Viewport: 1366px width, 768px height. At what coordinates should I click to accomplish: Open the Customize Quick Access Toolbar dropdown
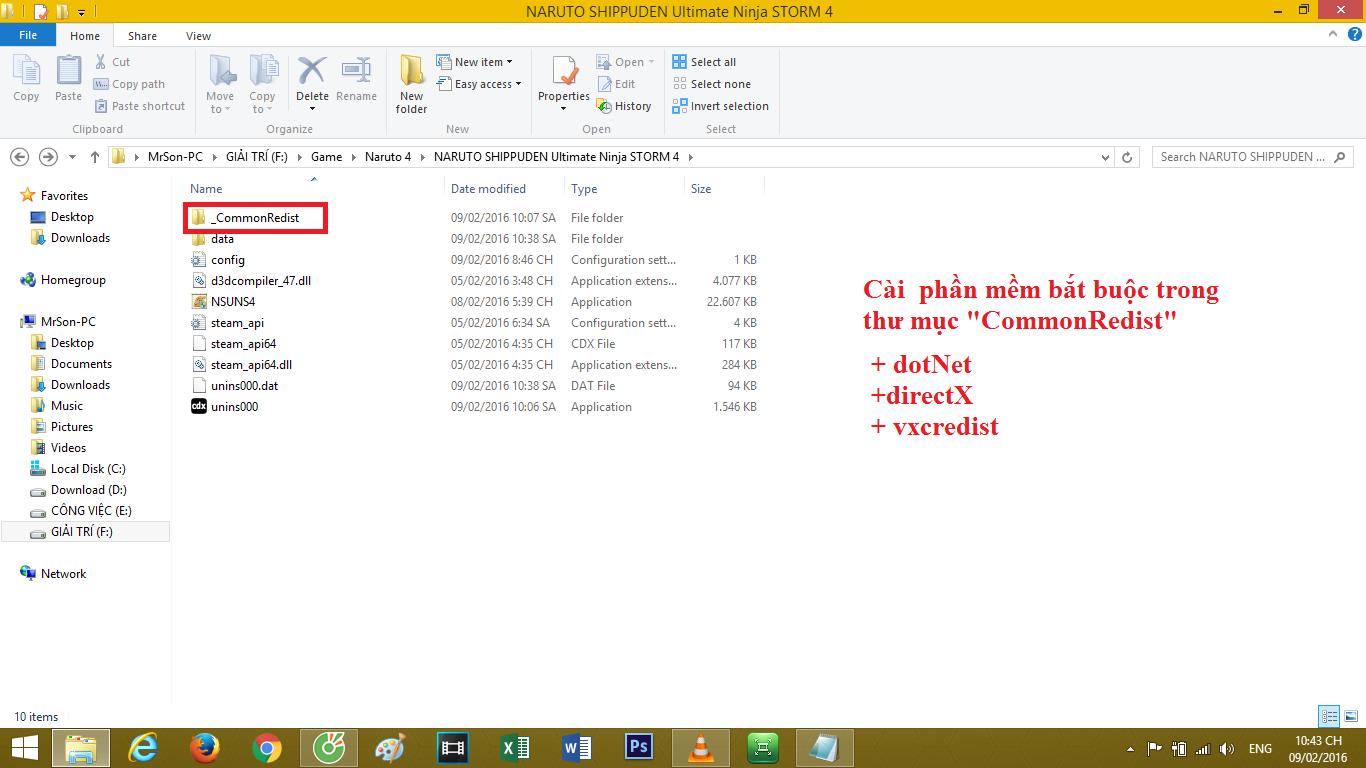coord(81,12)
